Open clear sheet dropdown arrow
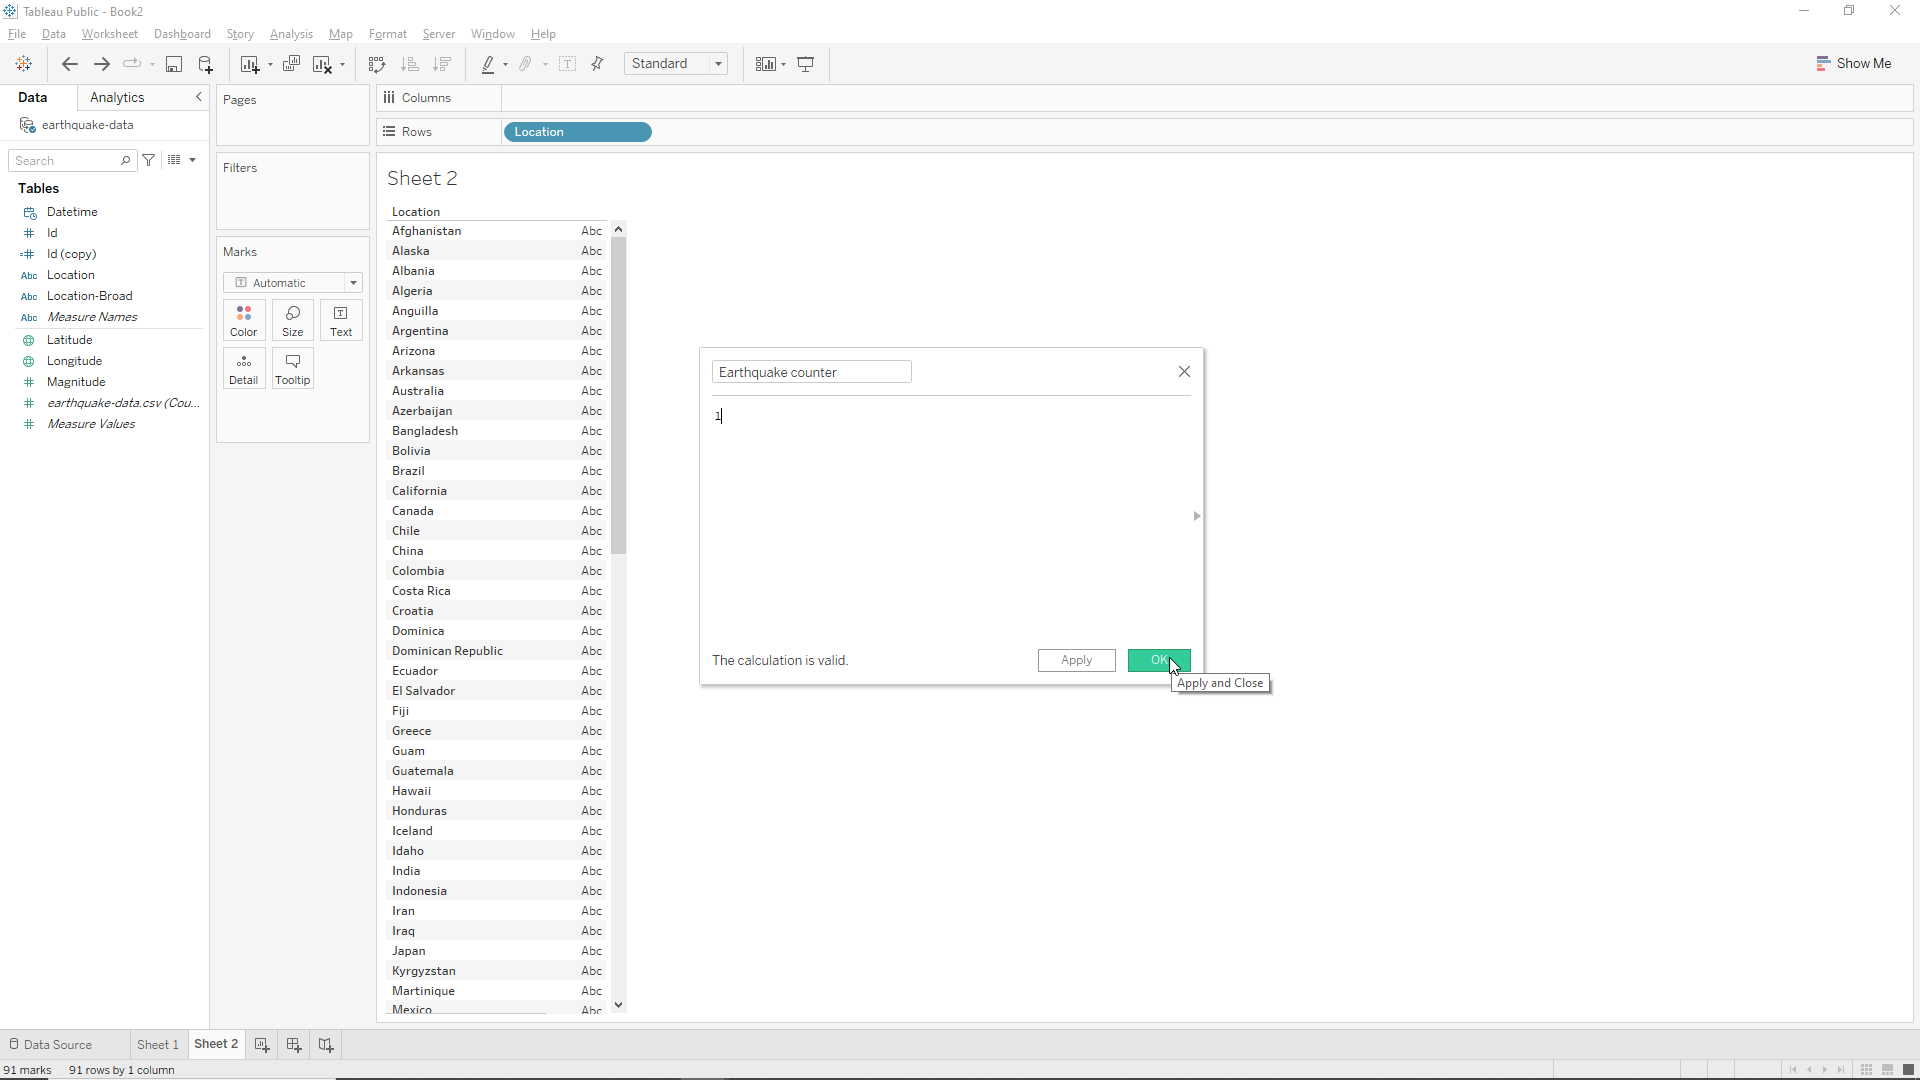1920x1080 pixels. (343, 65)
